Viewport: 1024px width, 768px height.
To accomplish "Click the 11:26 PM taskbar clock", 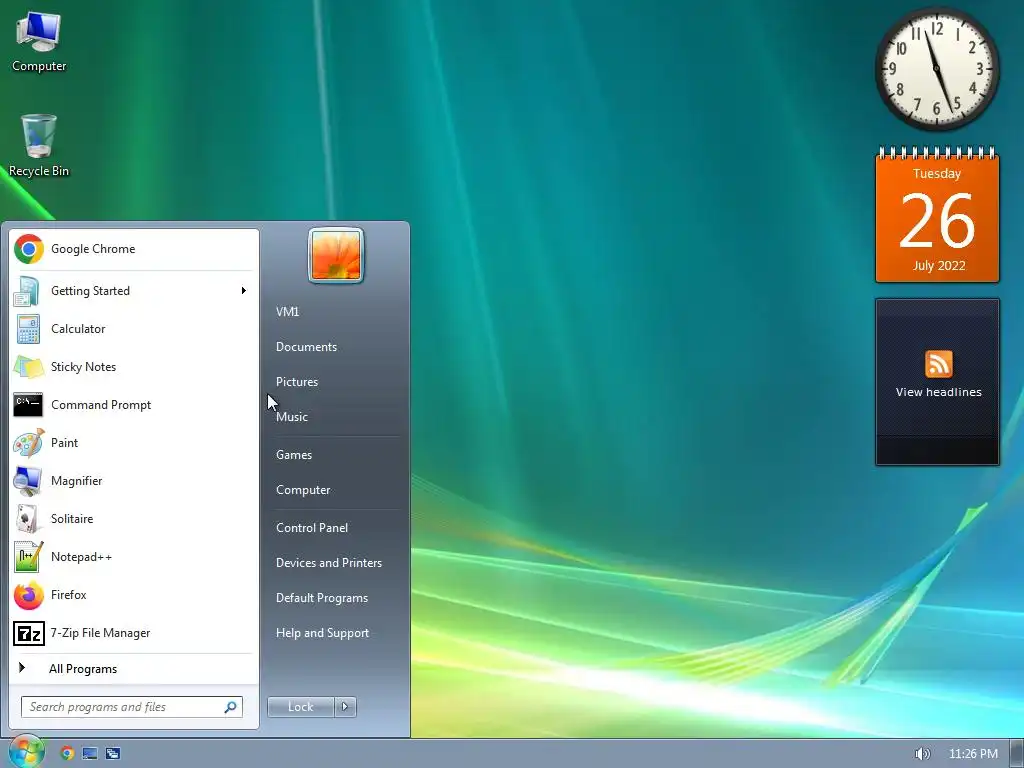I will tap(973, 754).
